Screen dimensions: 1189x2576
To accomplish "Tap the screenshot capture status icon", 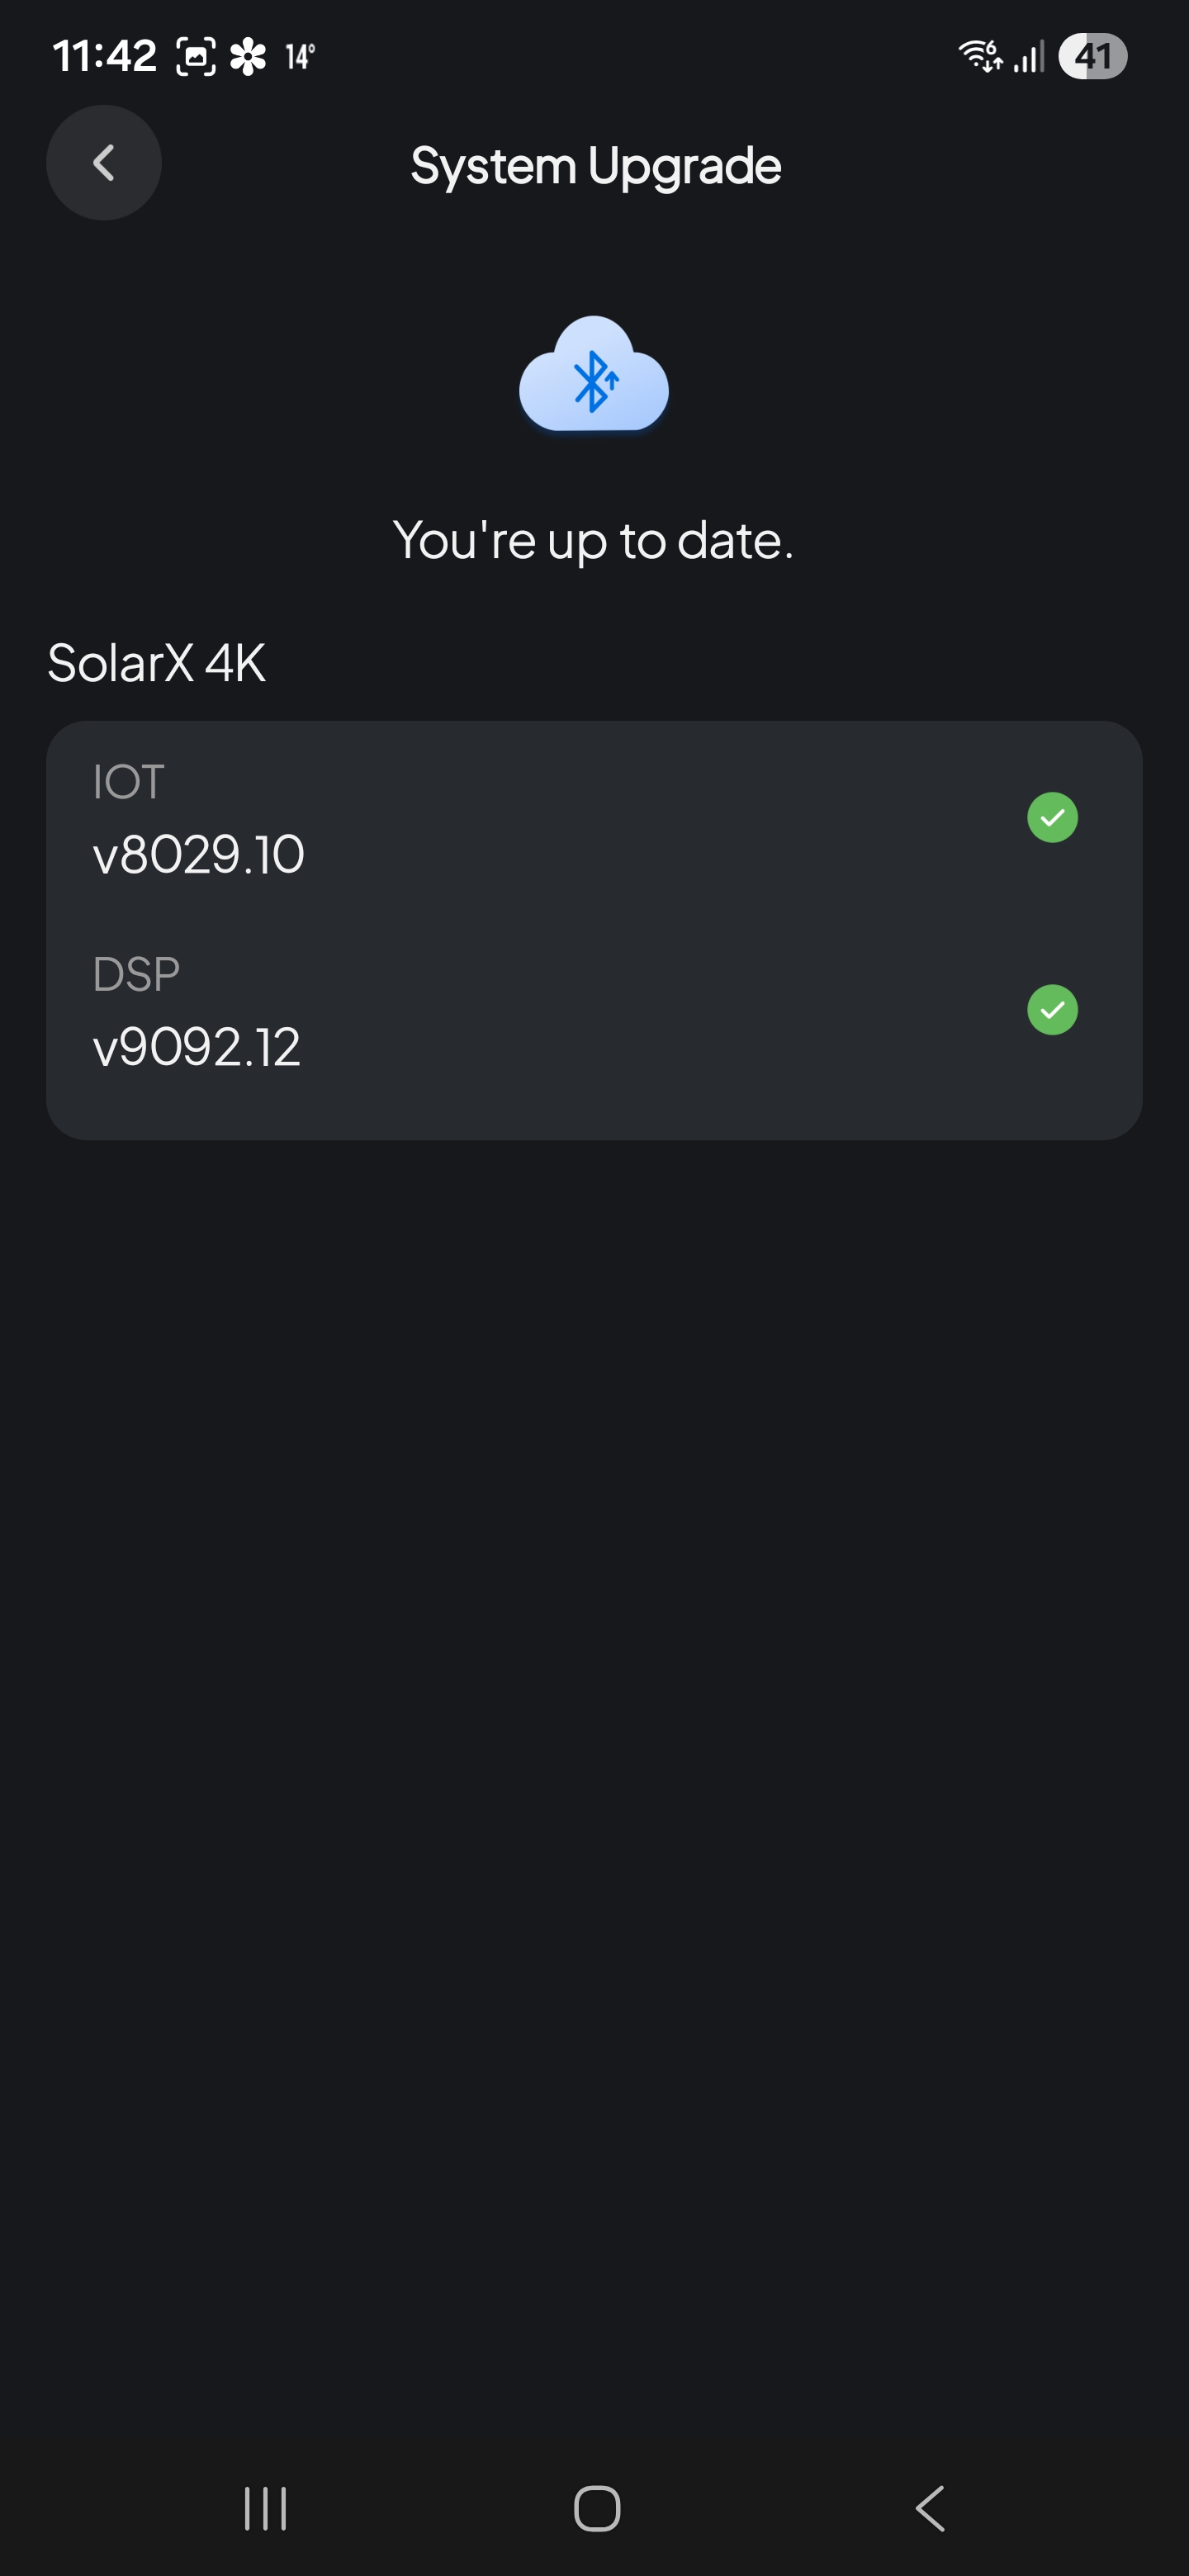I will (x=196, y=56).
